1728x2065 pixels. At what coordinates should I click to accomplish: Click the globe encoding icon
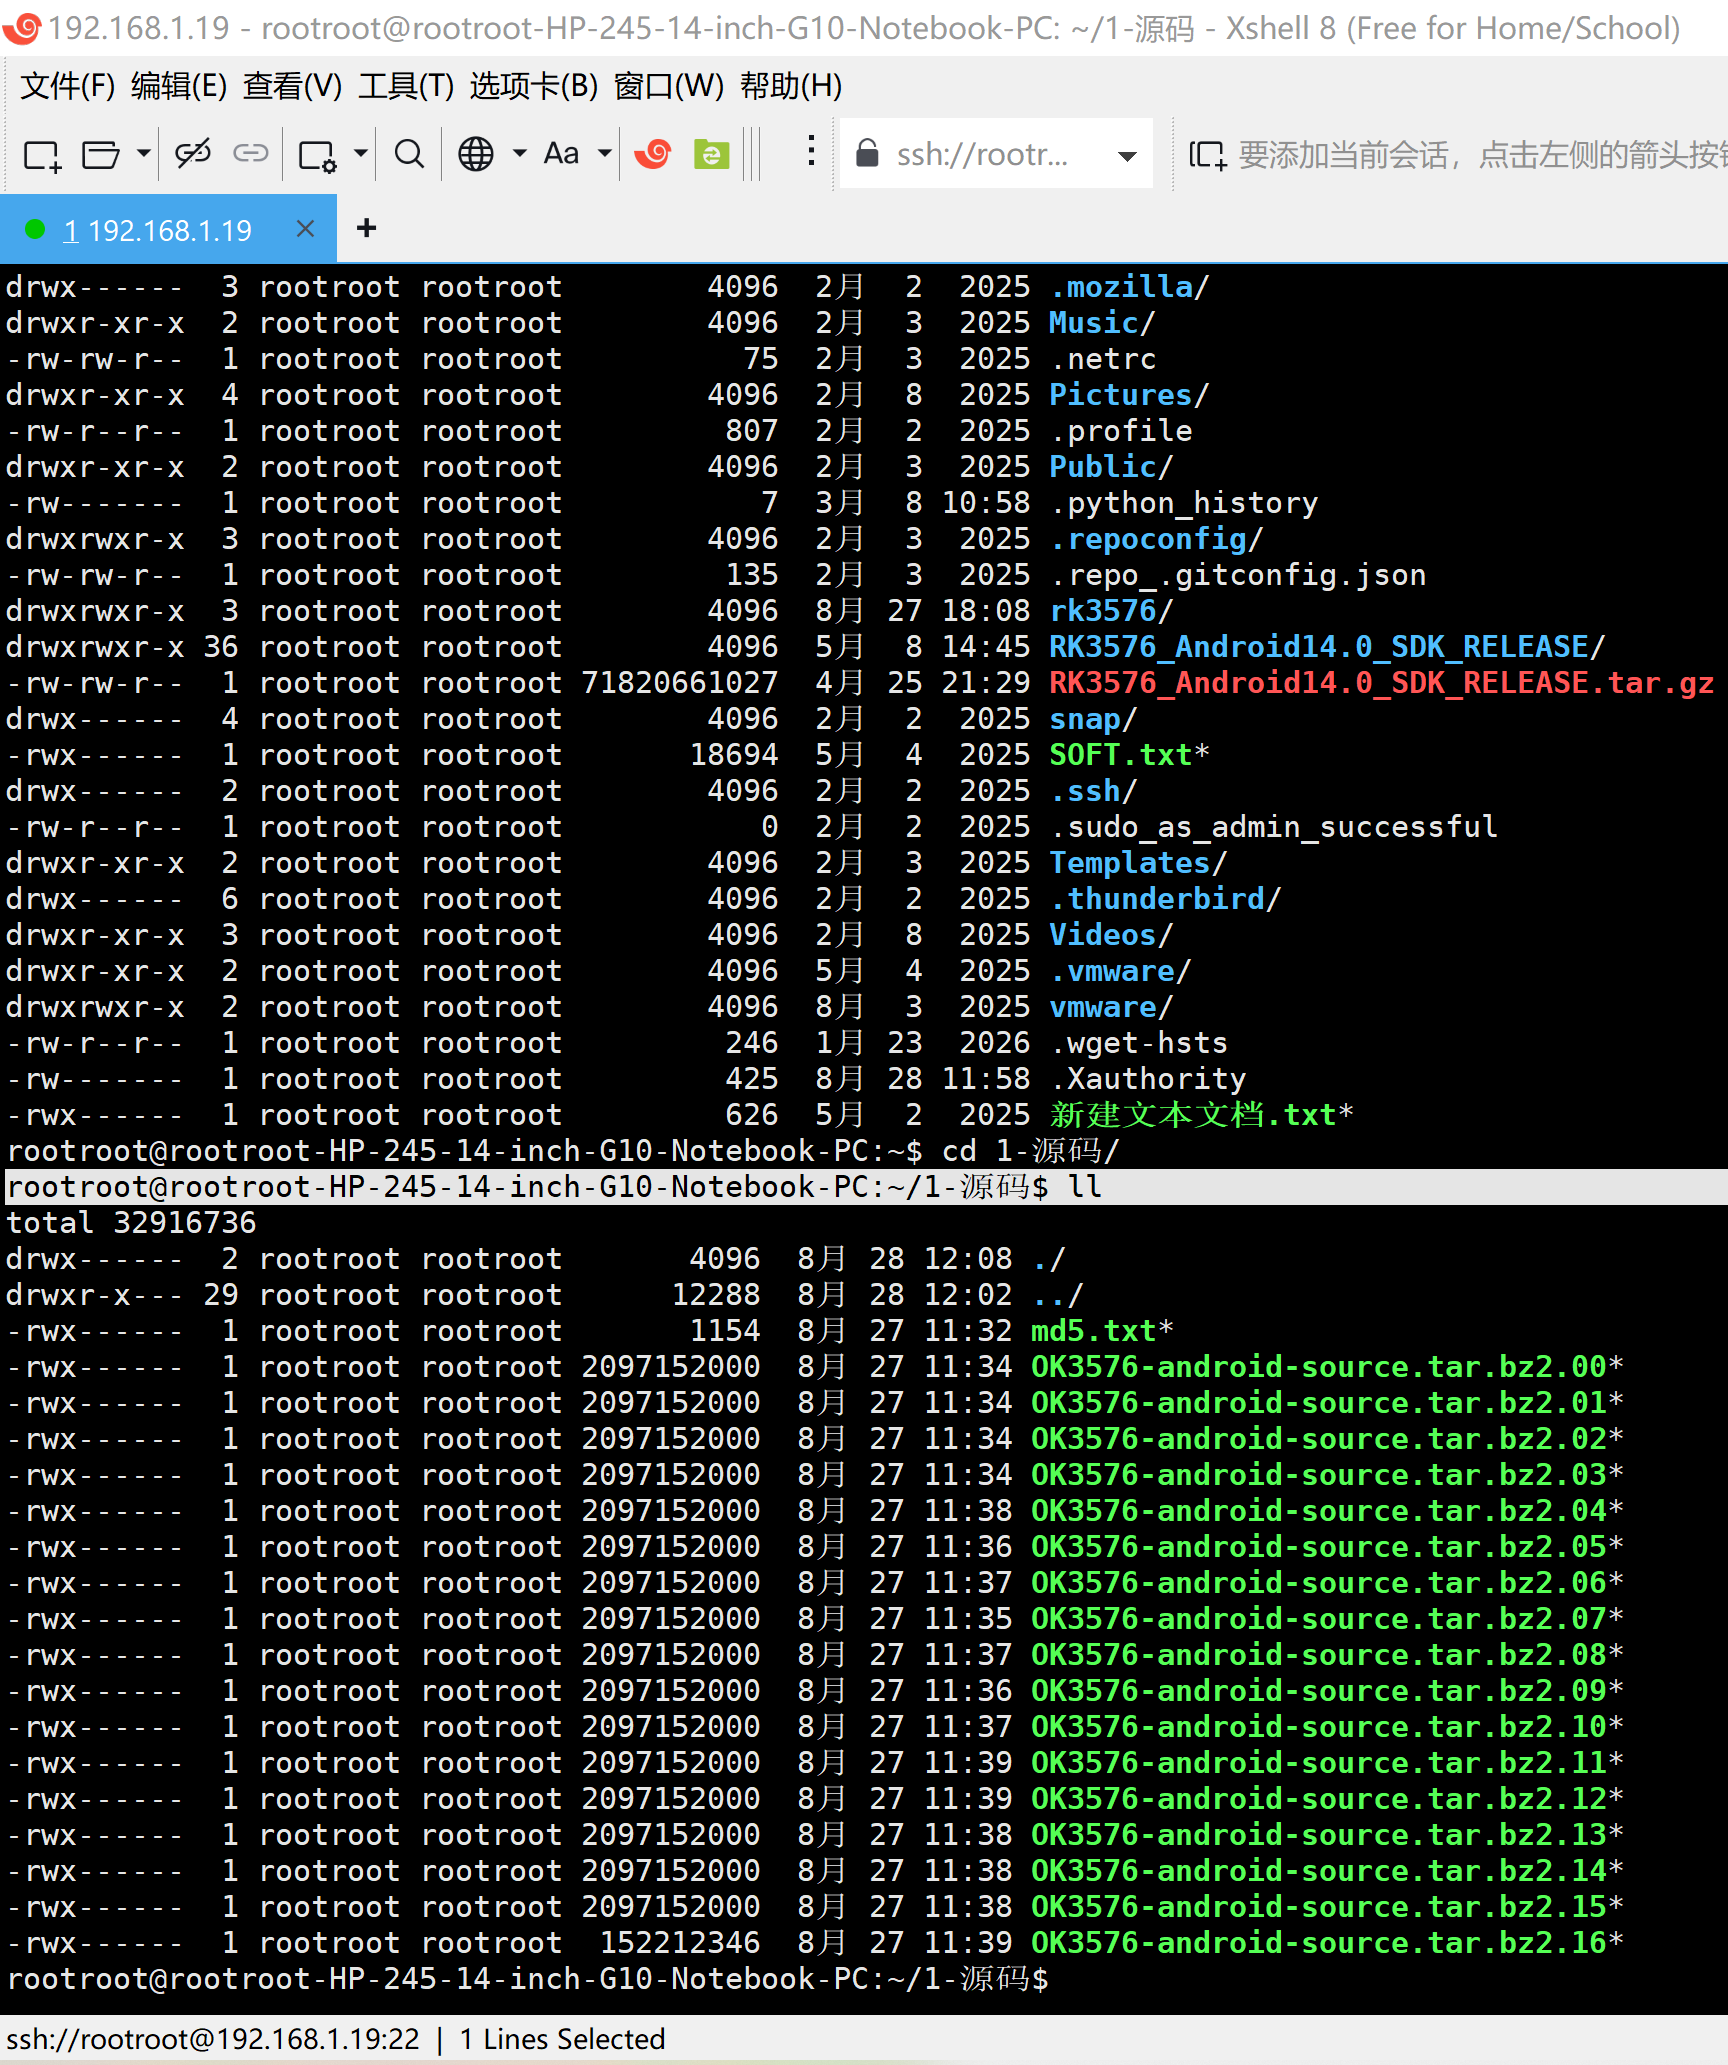point(476,154)
